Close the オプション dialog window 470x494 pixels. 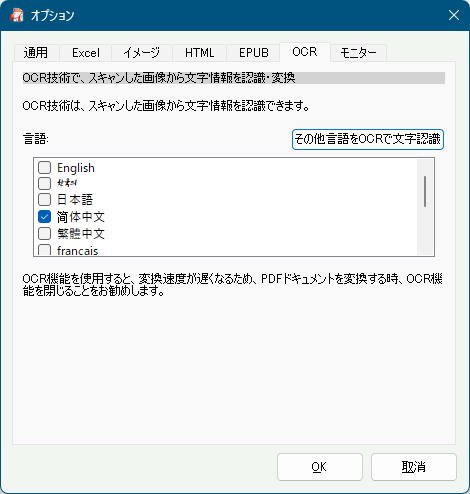click(454, 15)
